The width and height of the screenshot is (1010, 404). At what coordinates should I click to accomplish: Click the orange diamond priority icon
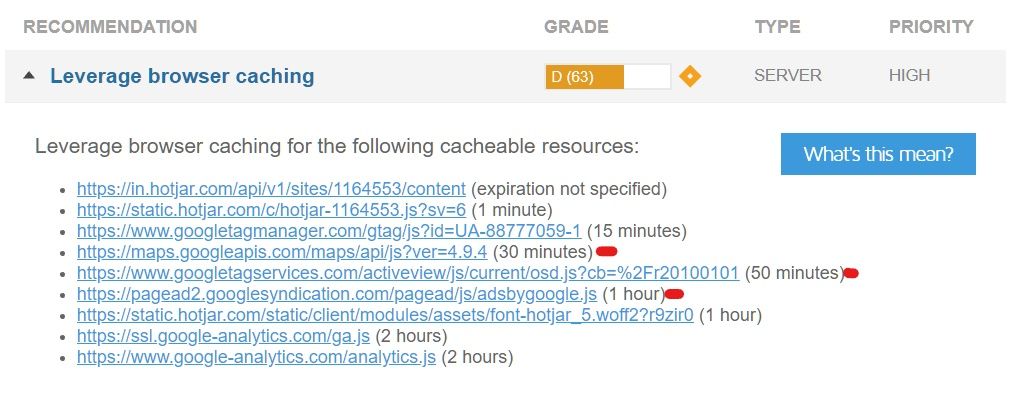689,76
